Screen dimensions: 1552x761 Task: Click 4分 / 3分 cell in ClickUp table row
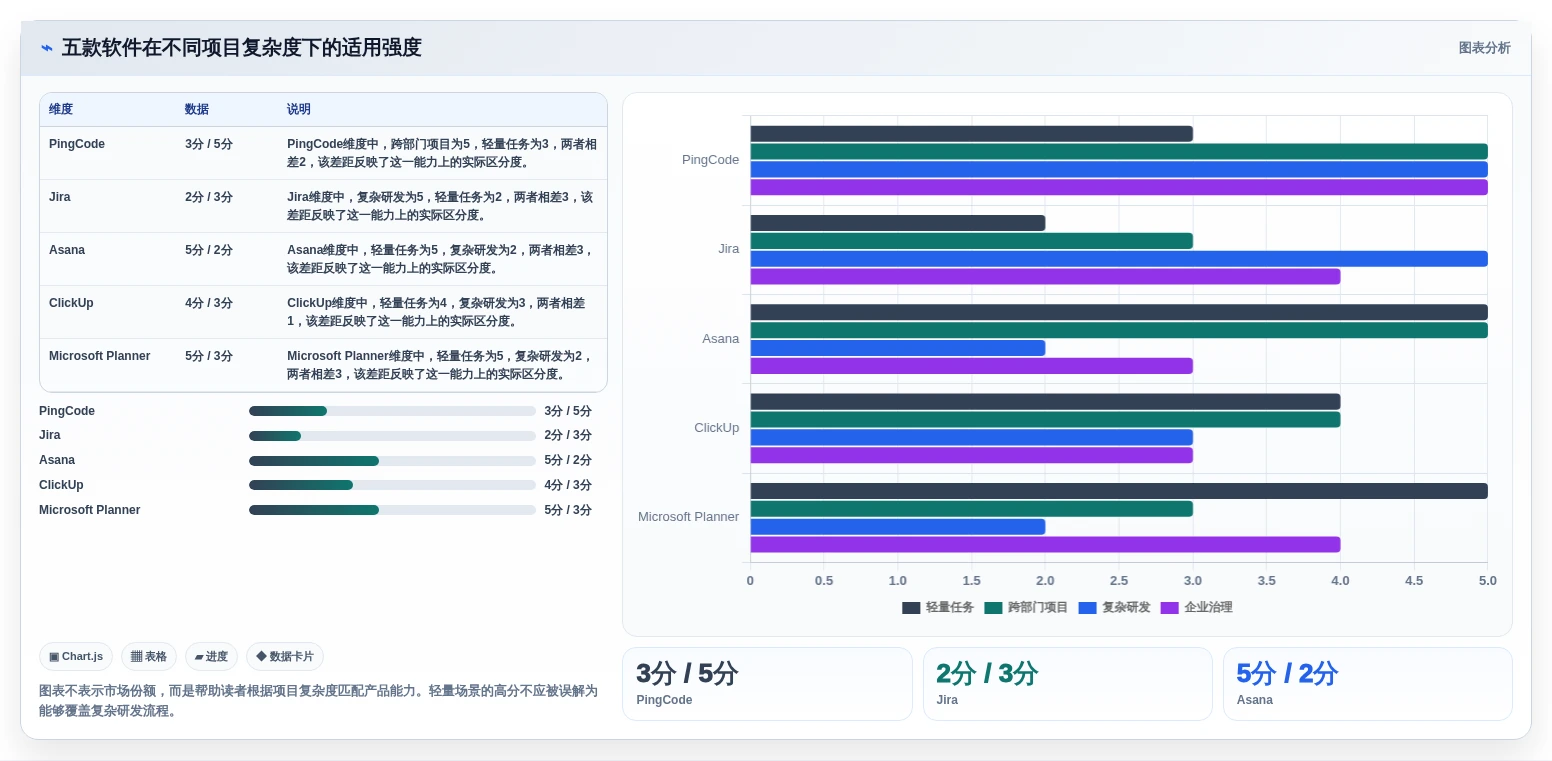tap(209, 303)
